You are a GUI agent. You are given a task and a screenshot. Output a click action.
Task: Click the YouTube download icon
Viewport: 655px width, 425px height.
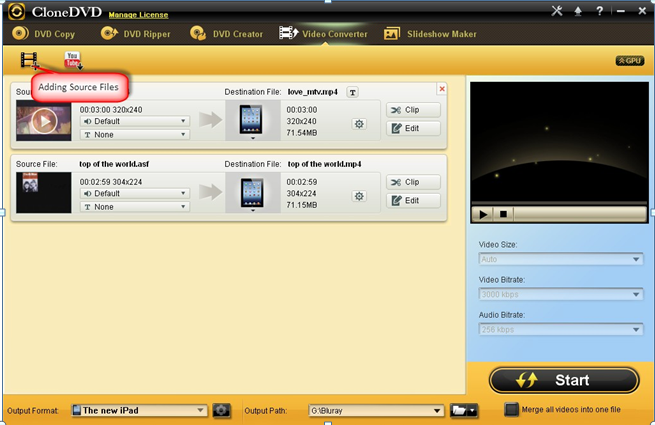(x=73, y=60)
